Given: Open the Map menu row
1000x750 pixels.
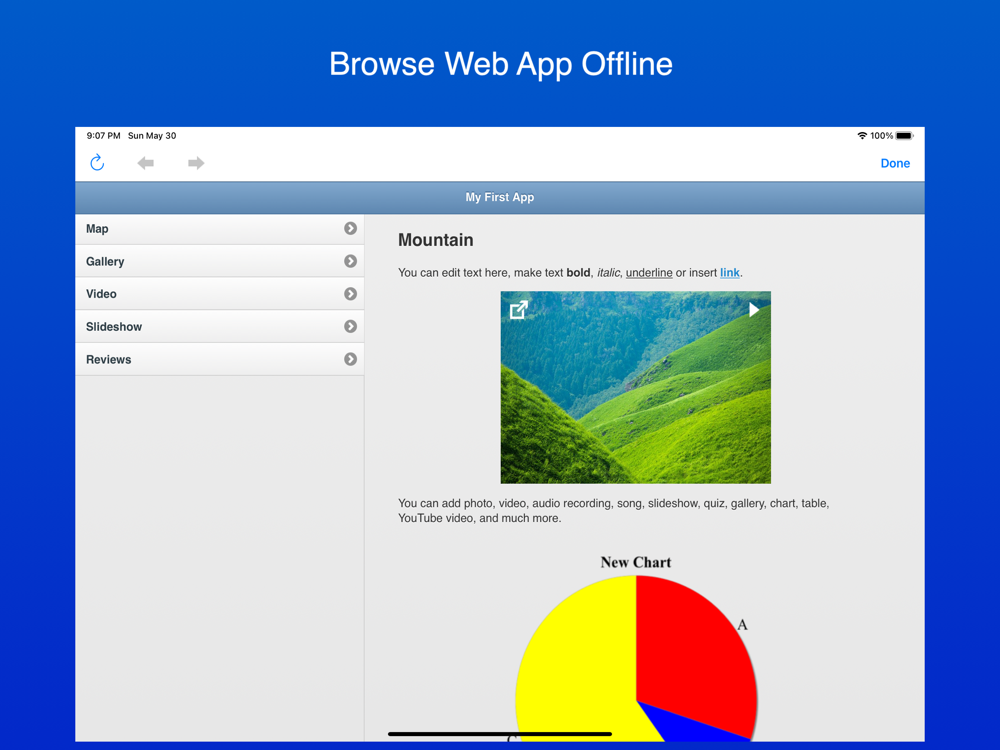Looking at the screenshot, I should pos(219,229).
